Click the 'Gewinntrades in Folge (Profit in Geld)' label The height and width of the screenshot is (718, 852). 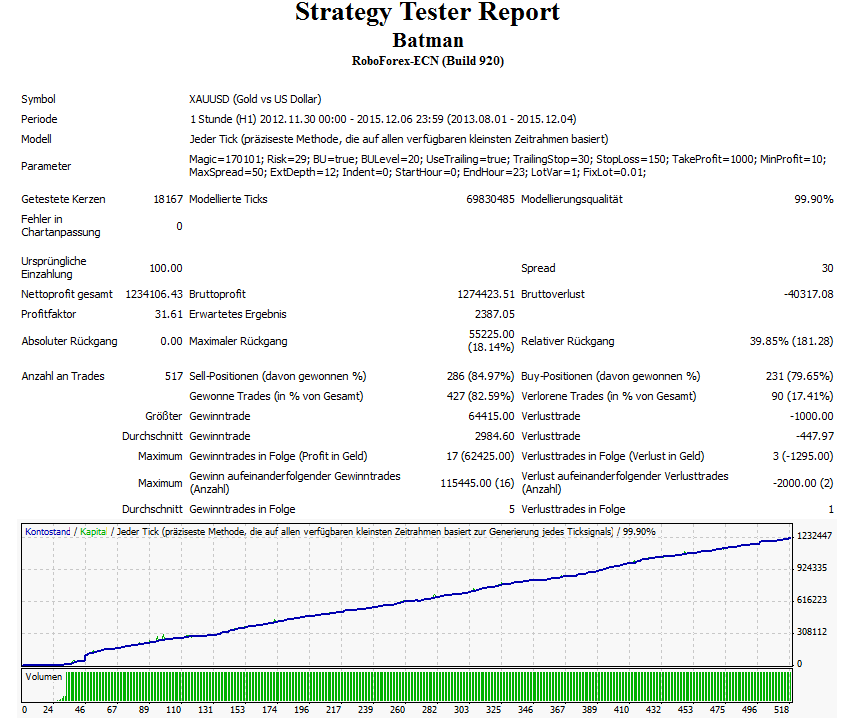(x=278, y=457)
